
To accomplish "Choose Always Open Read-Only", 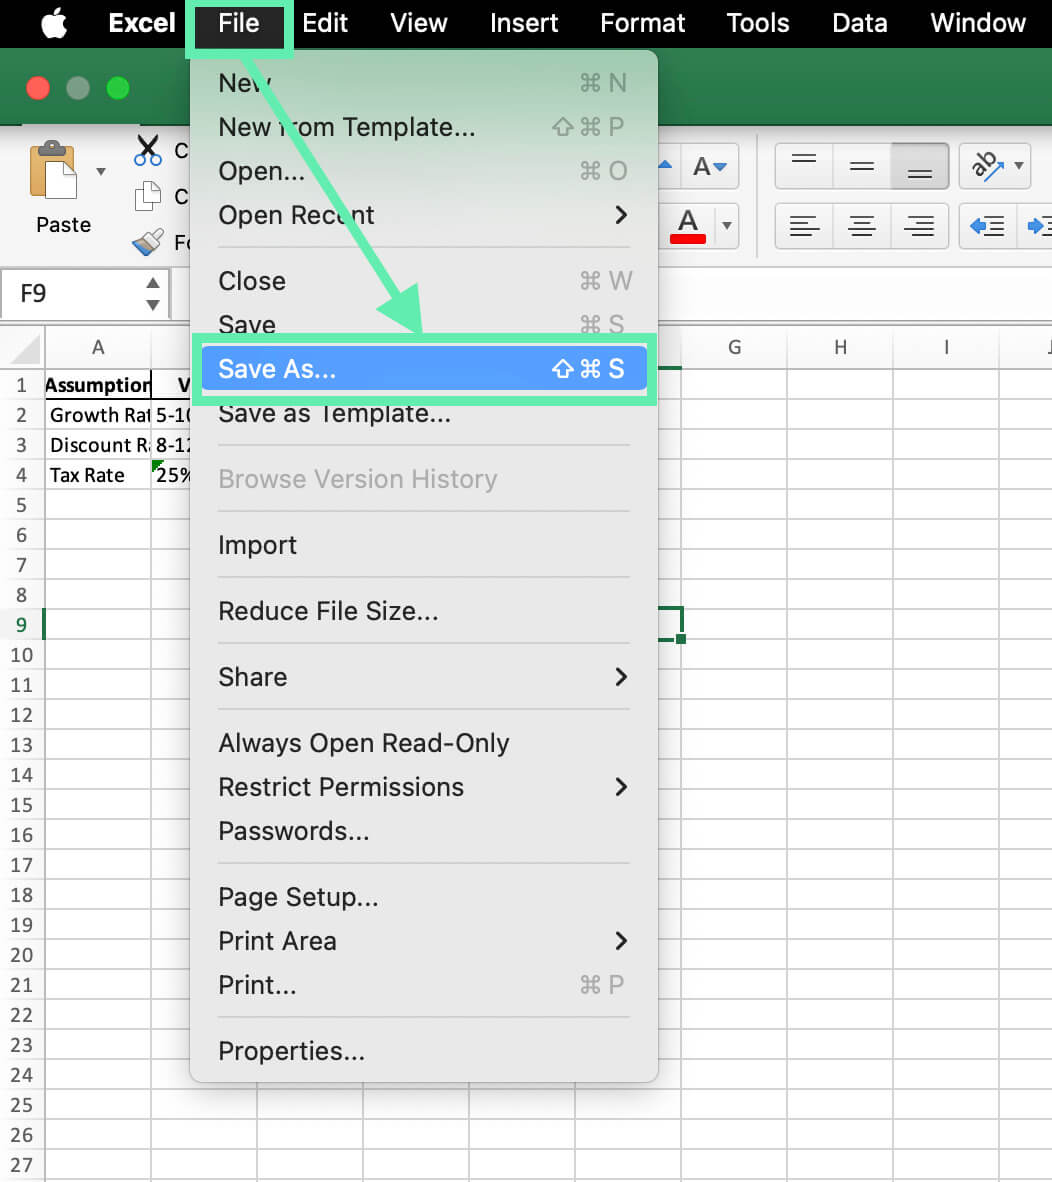I will click(424, 743).
